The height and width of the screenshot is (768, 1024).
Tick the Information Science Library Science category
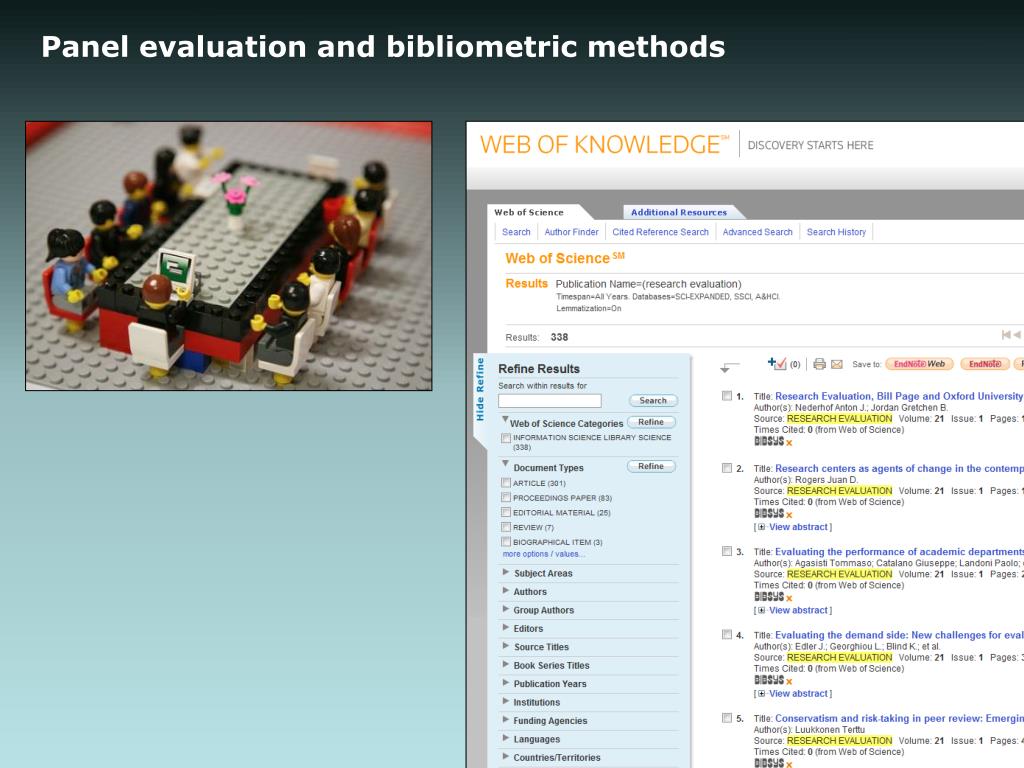pyautogui.click(x=505, y=438)
